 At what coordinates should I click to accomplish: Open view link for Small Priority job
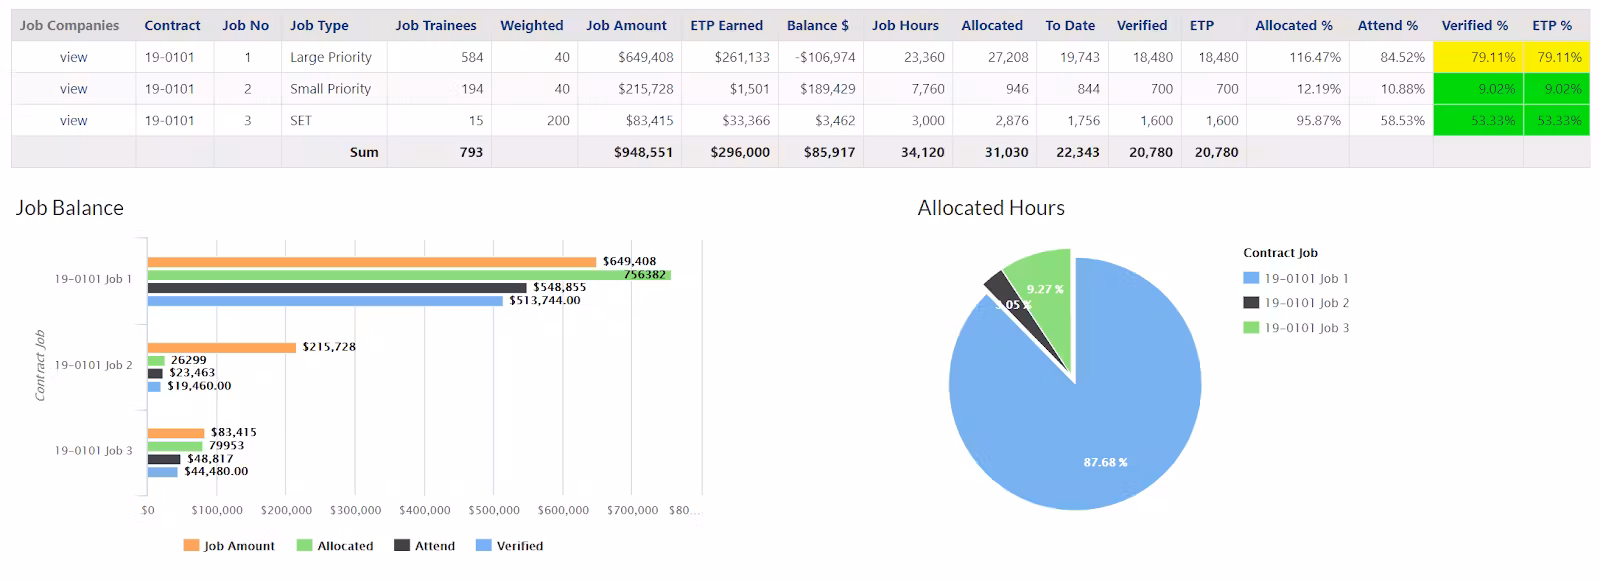click(x=73, y=89)
